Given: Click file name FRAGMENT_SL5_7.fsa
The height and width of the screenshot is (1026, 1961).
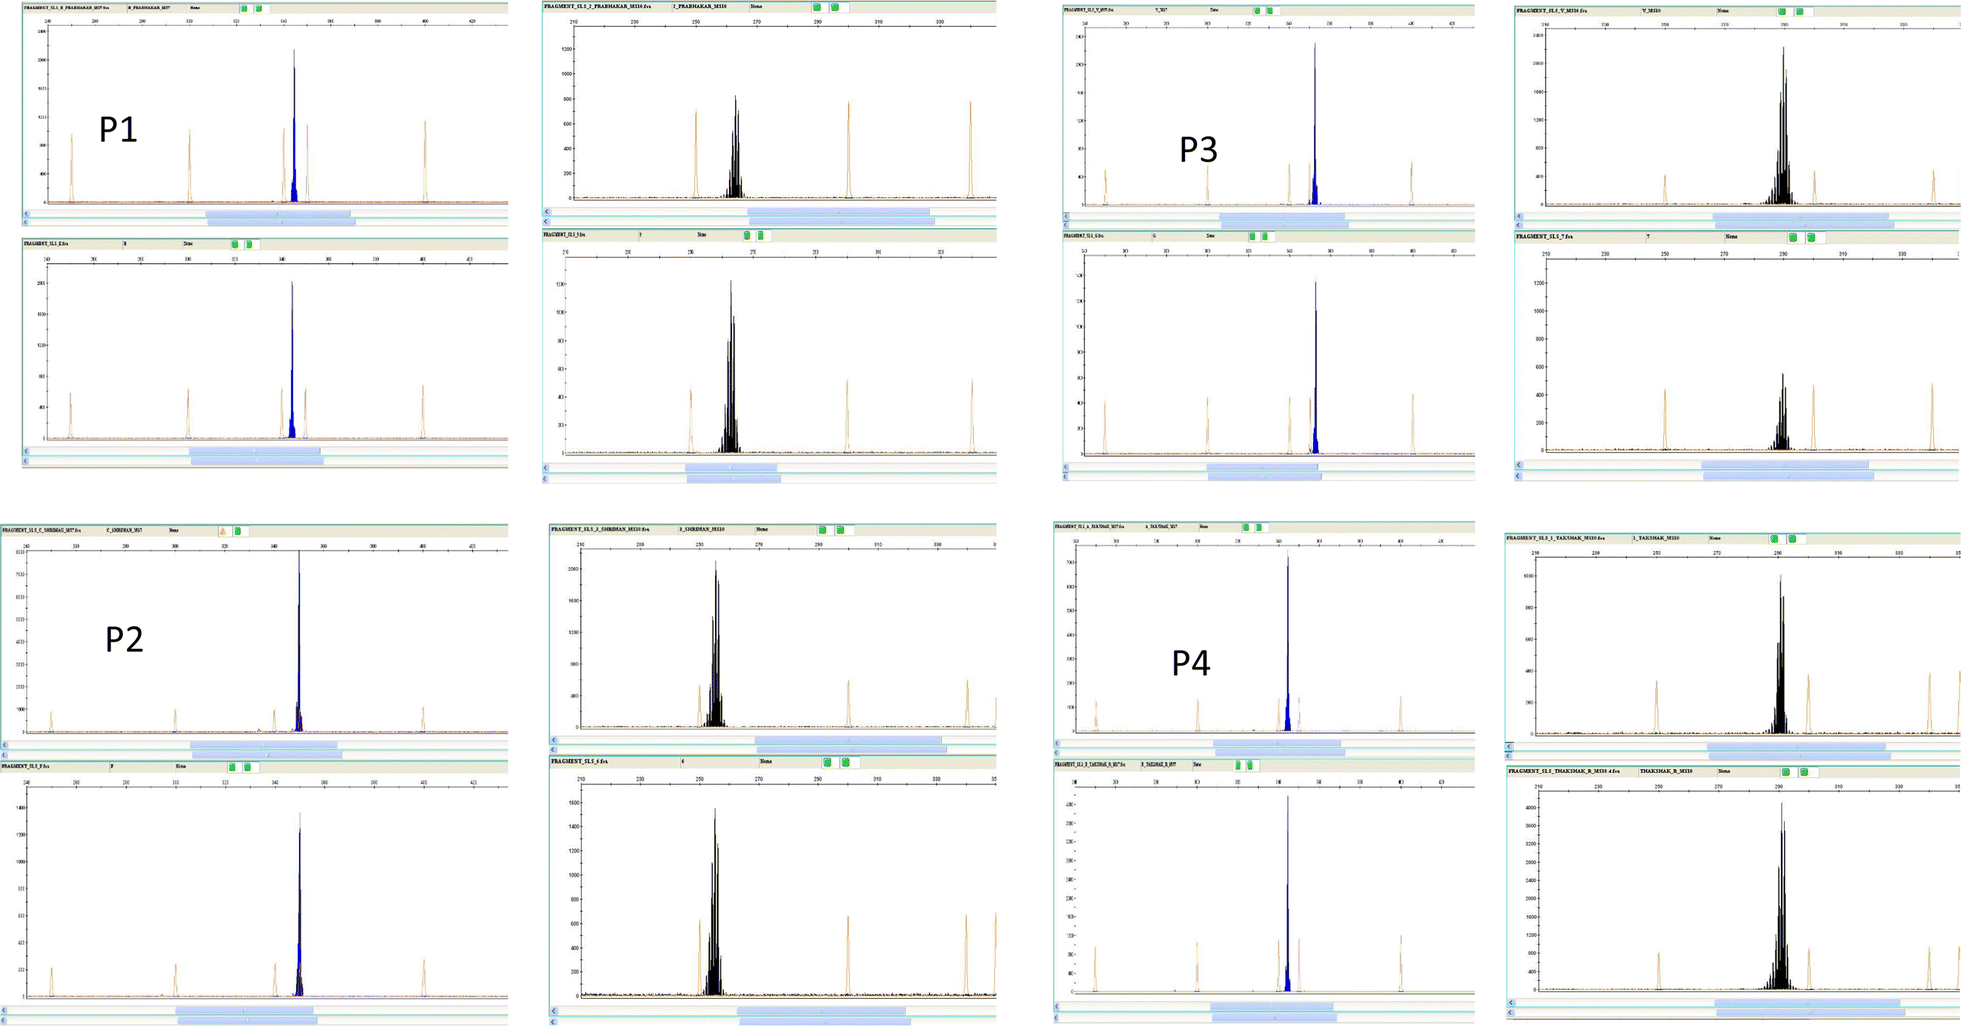Looking at the screenshot, I should click(1544, 237).
